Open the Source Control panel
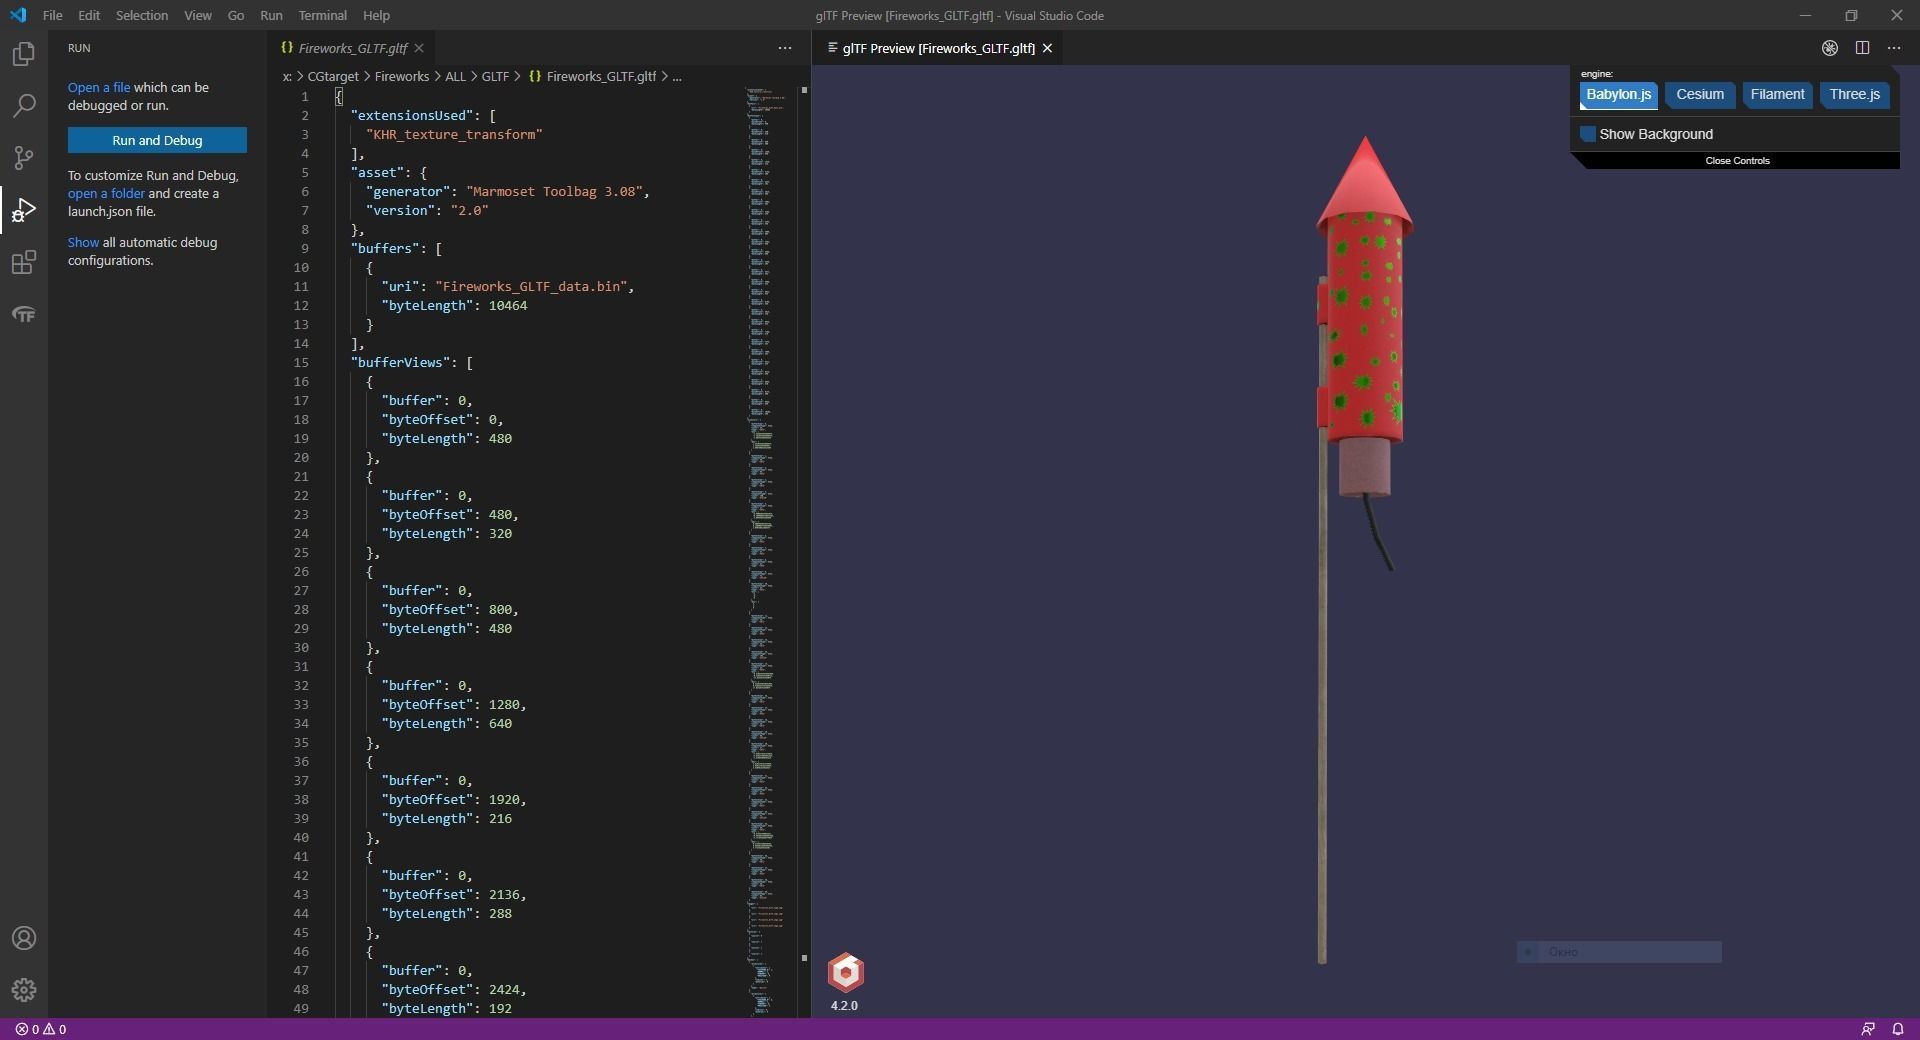This screenshot has height=1040, width=1920. point(23,158)
